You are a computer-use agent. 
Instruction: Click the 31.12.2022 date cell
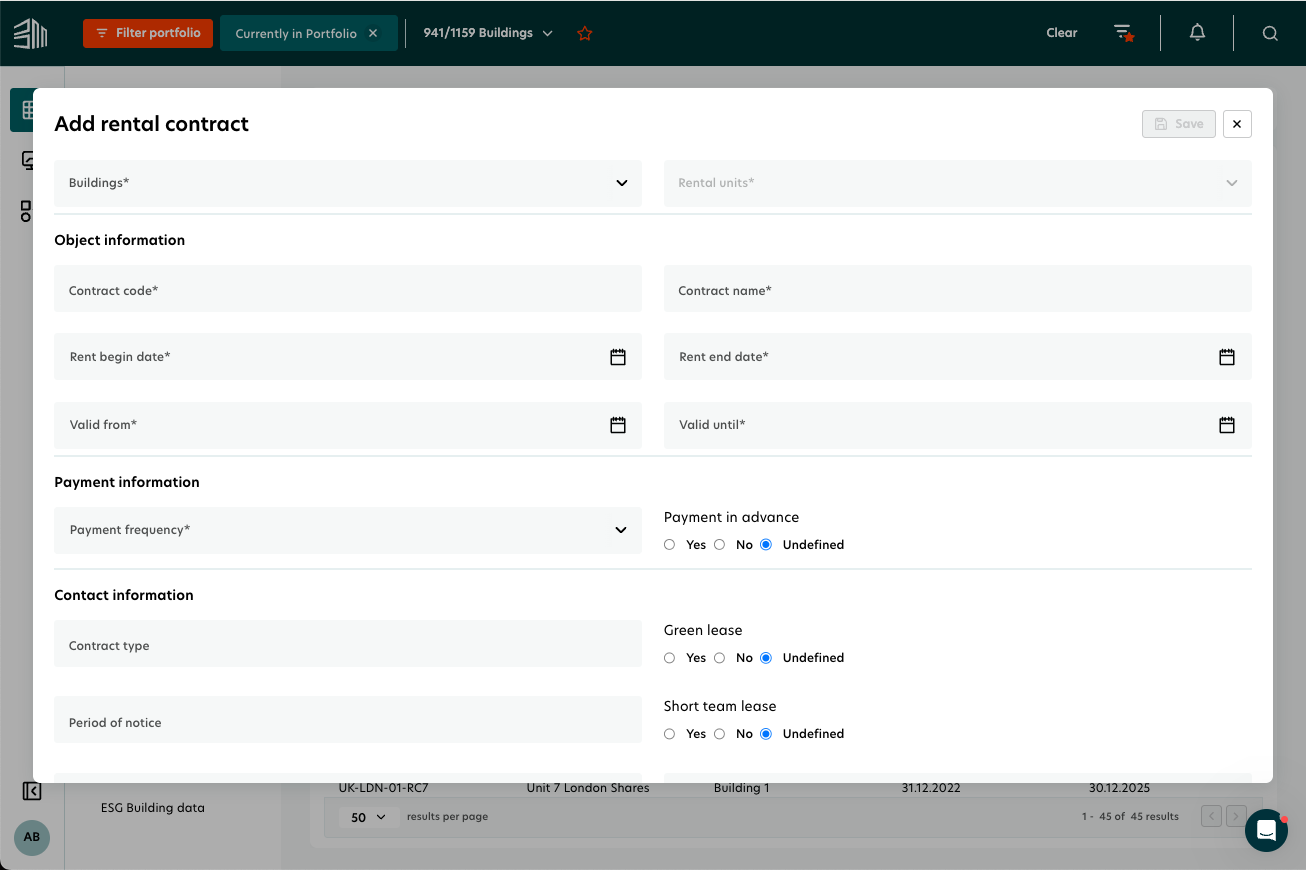pyautogui.click(x=931, y=789)
